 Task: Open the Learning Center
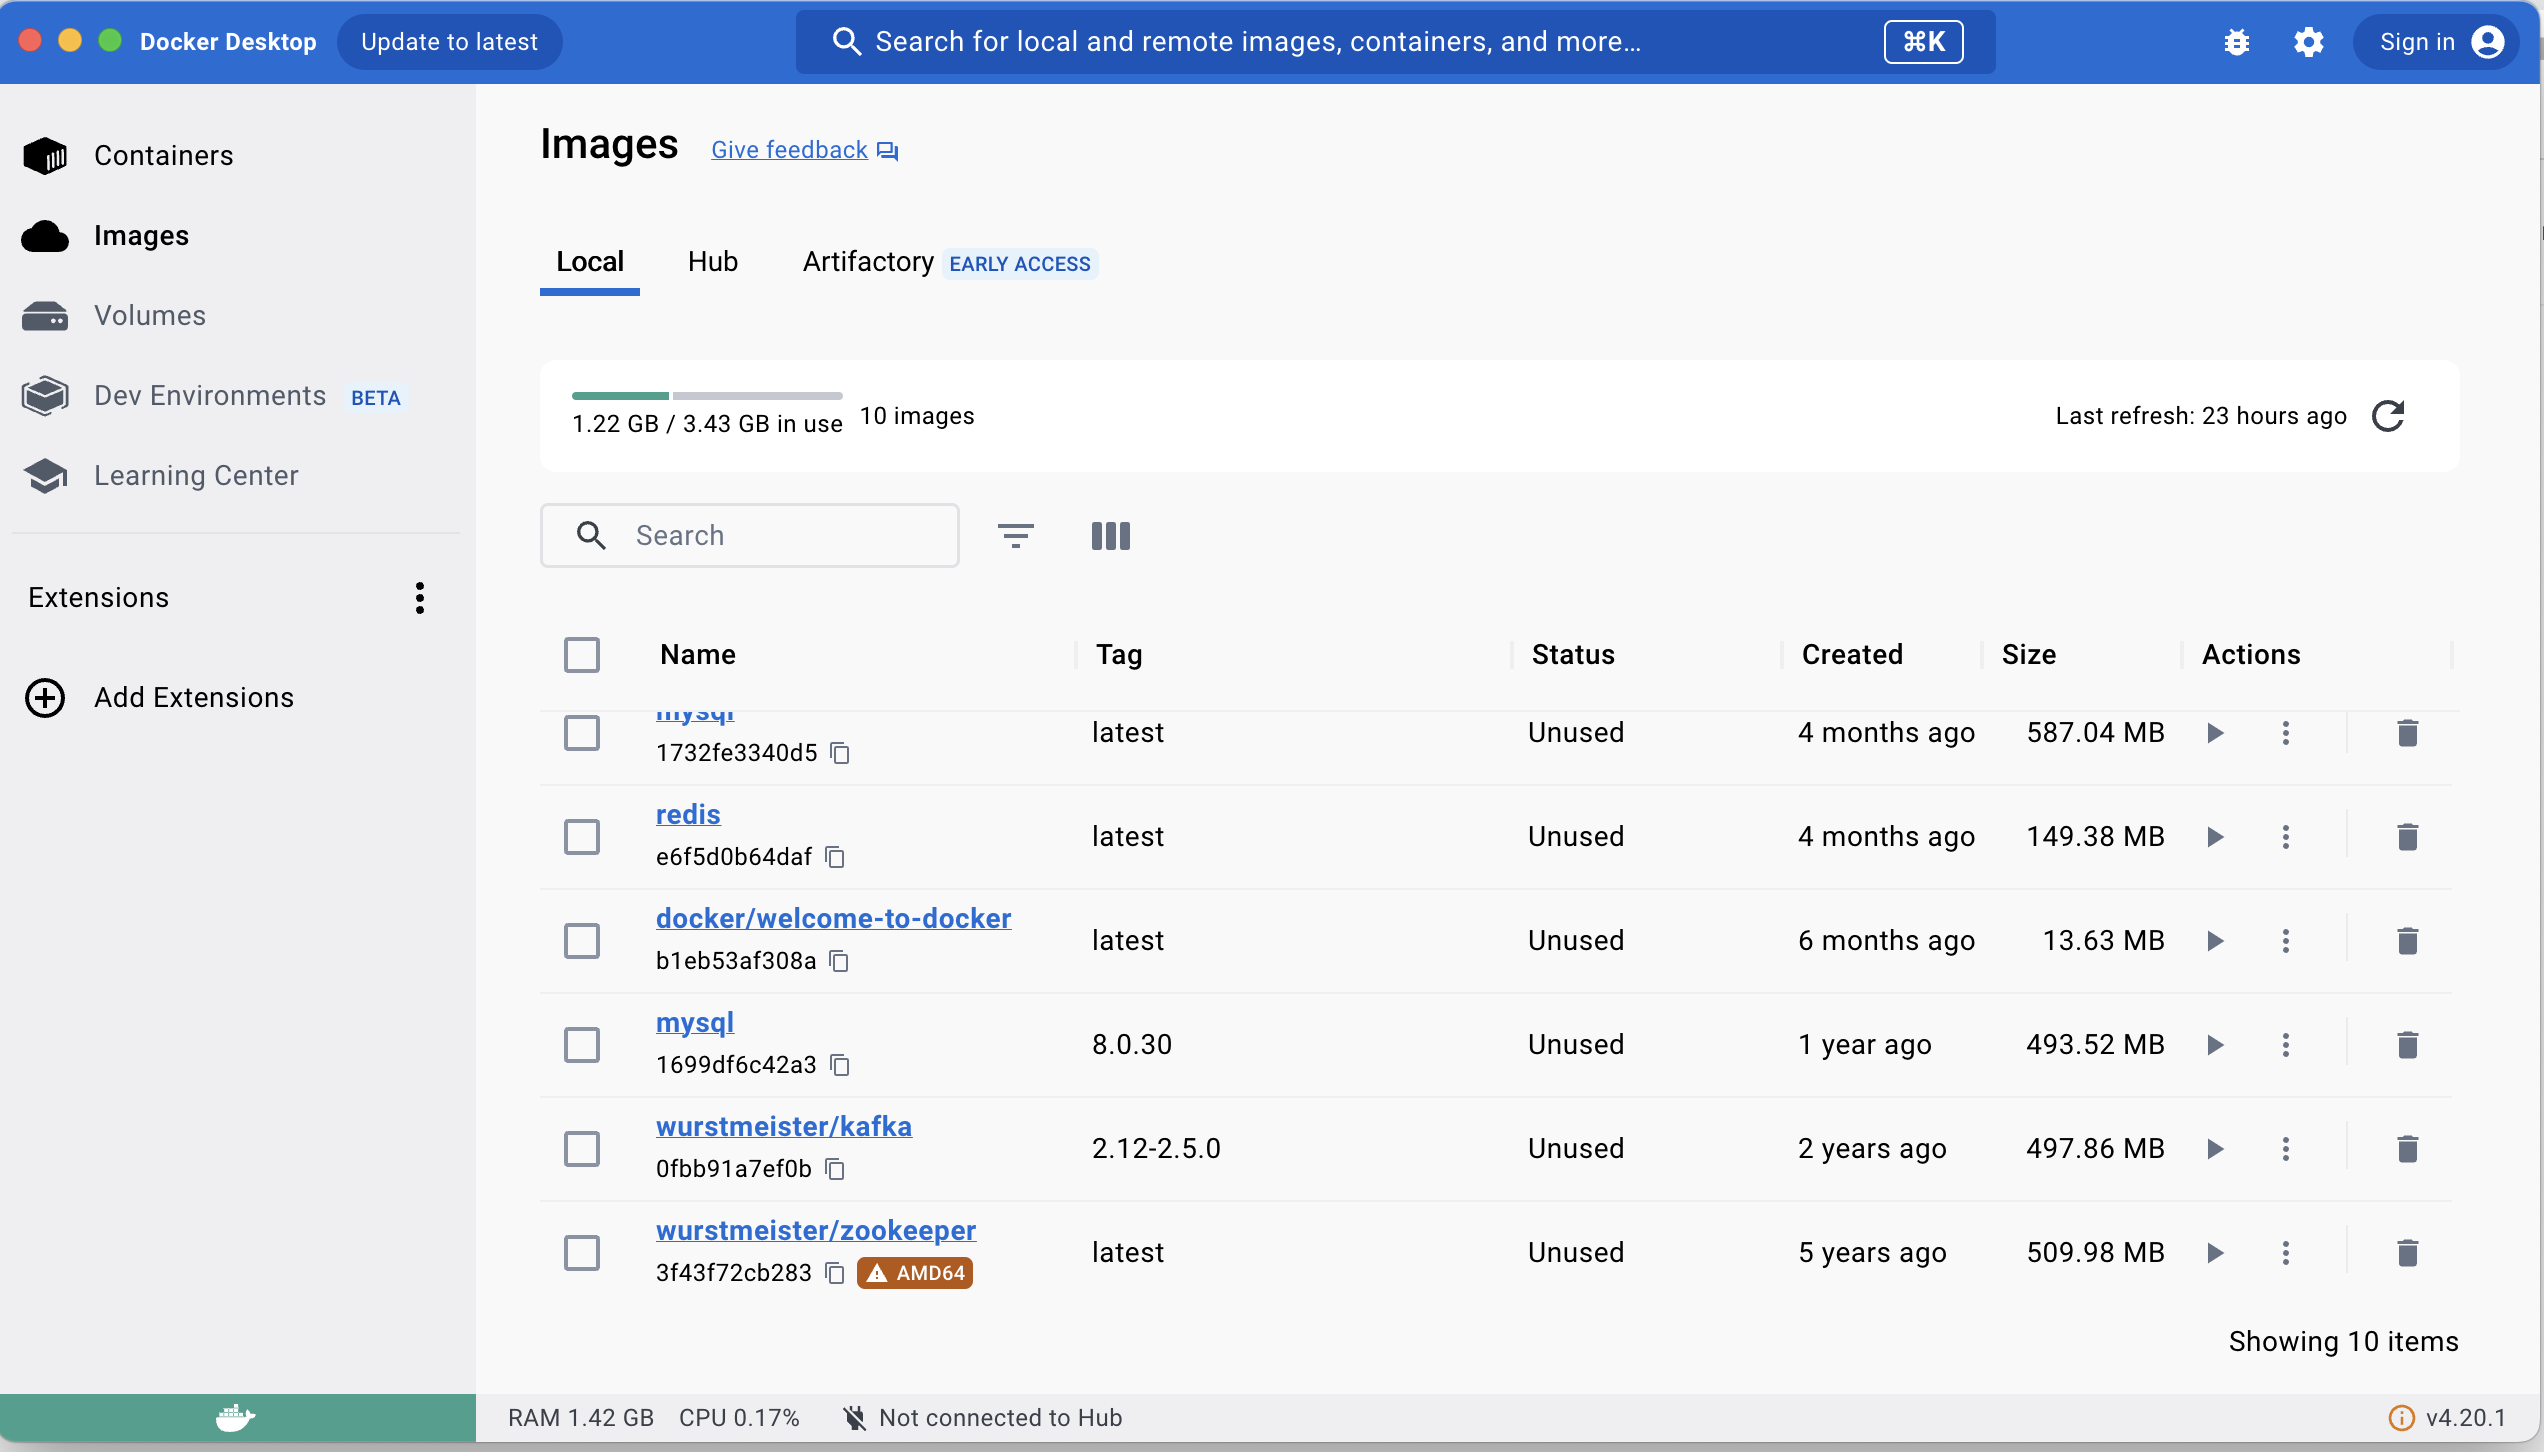(196, 475)
